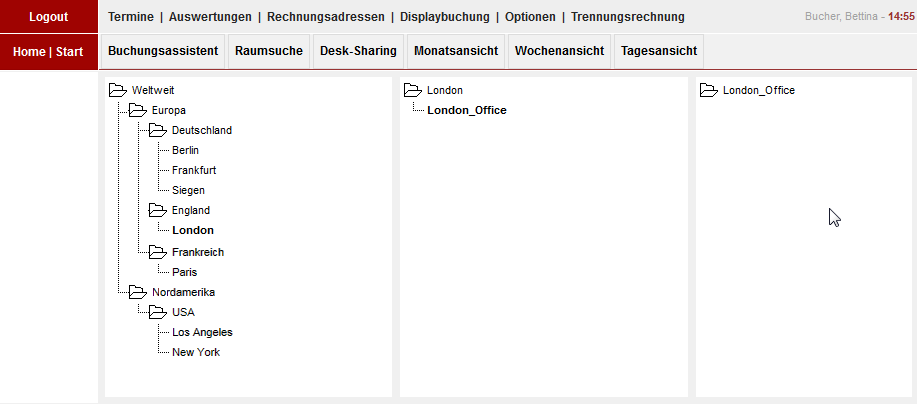
Task: Select Berlin in the location tree
Action: 185,150
